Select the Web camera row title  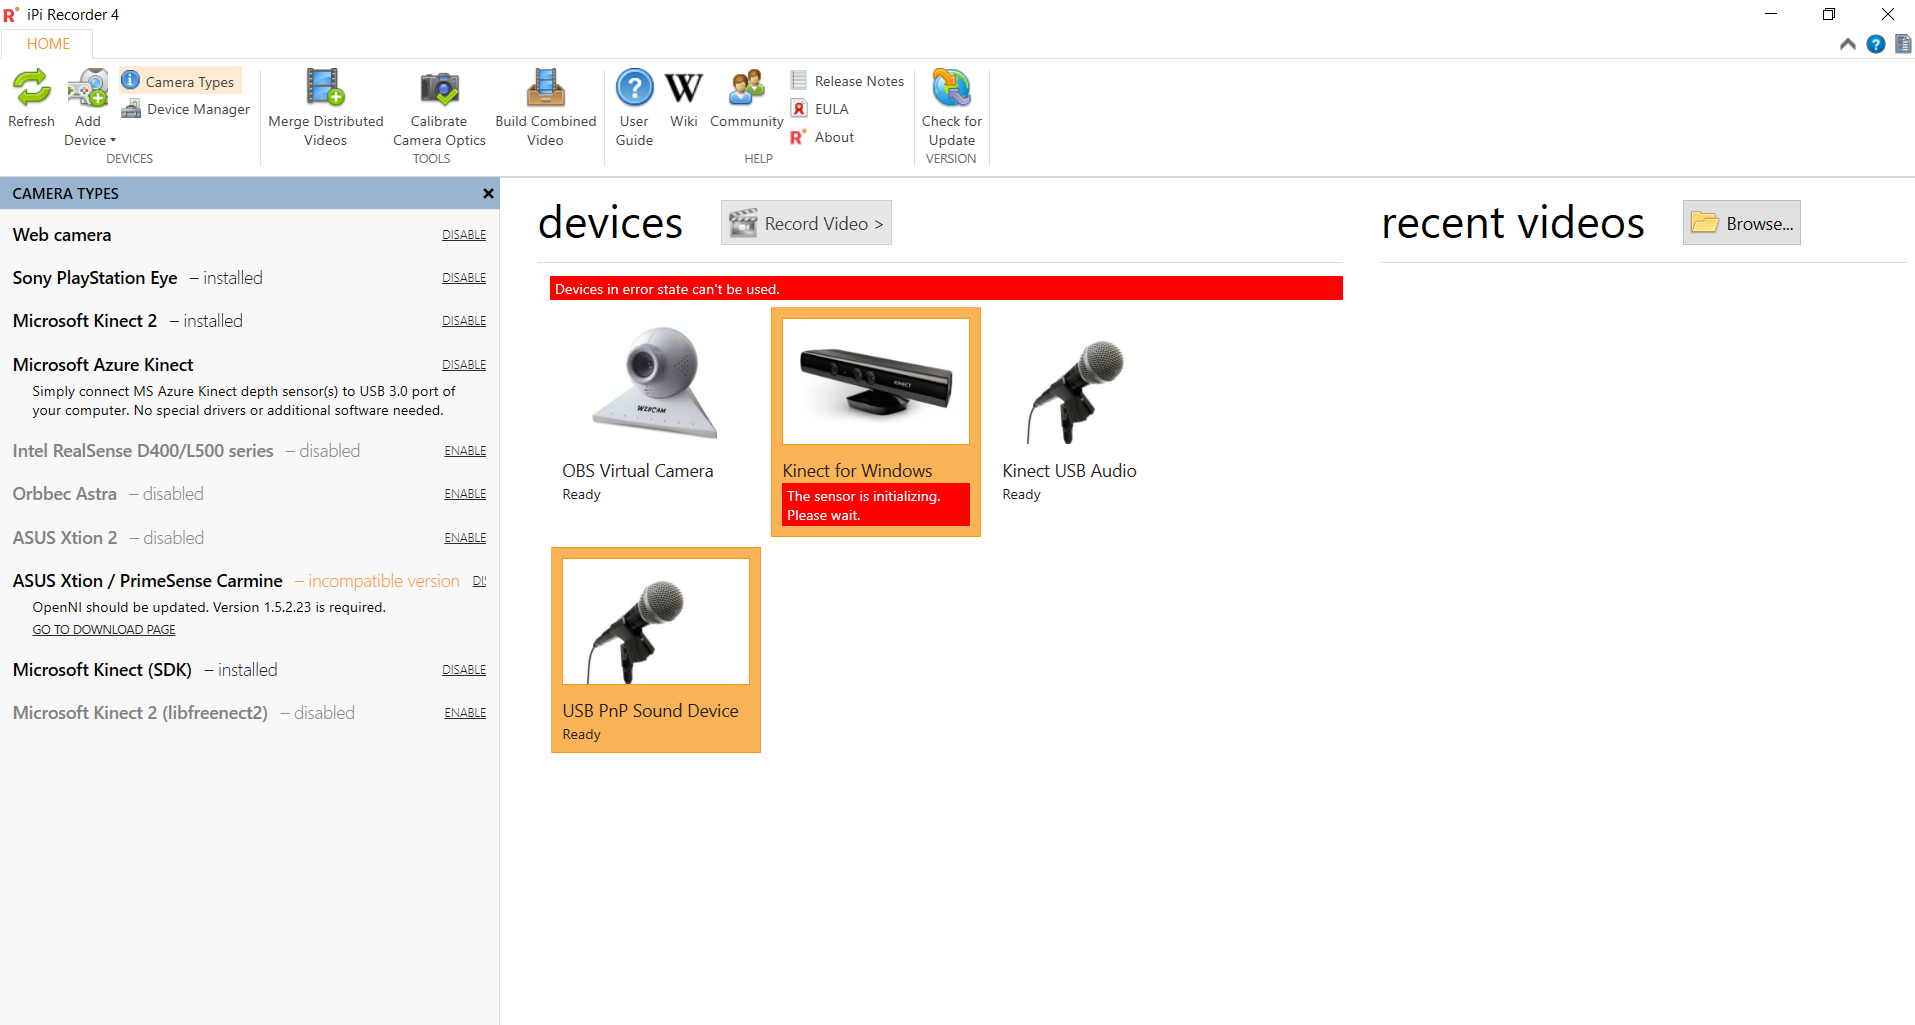[62, 235]
